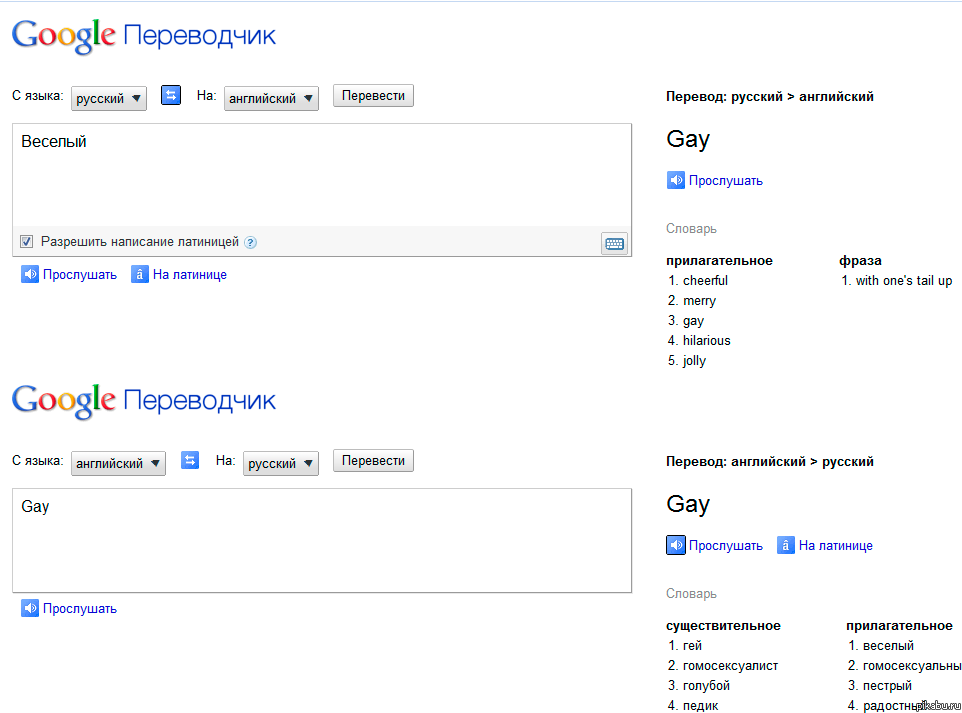This screenshot has height=713, width=962.
Task: Click help question icon next to latin option
Action: [x=251, y=242]
